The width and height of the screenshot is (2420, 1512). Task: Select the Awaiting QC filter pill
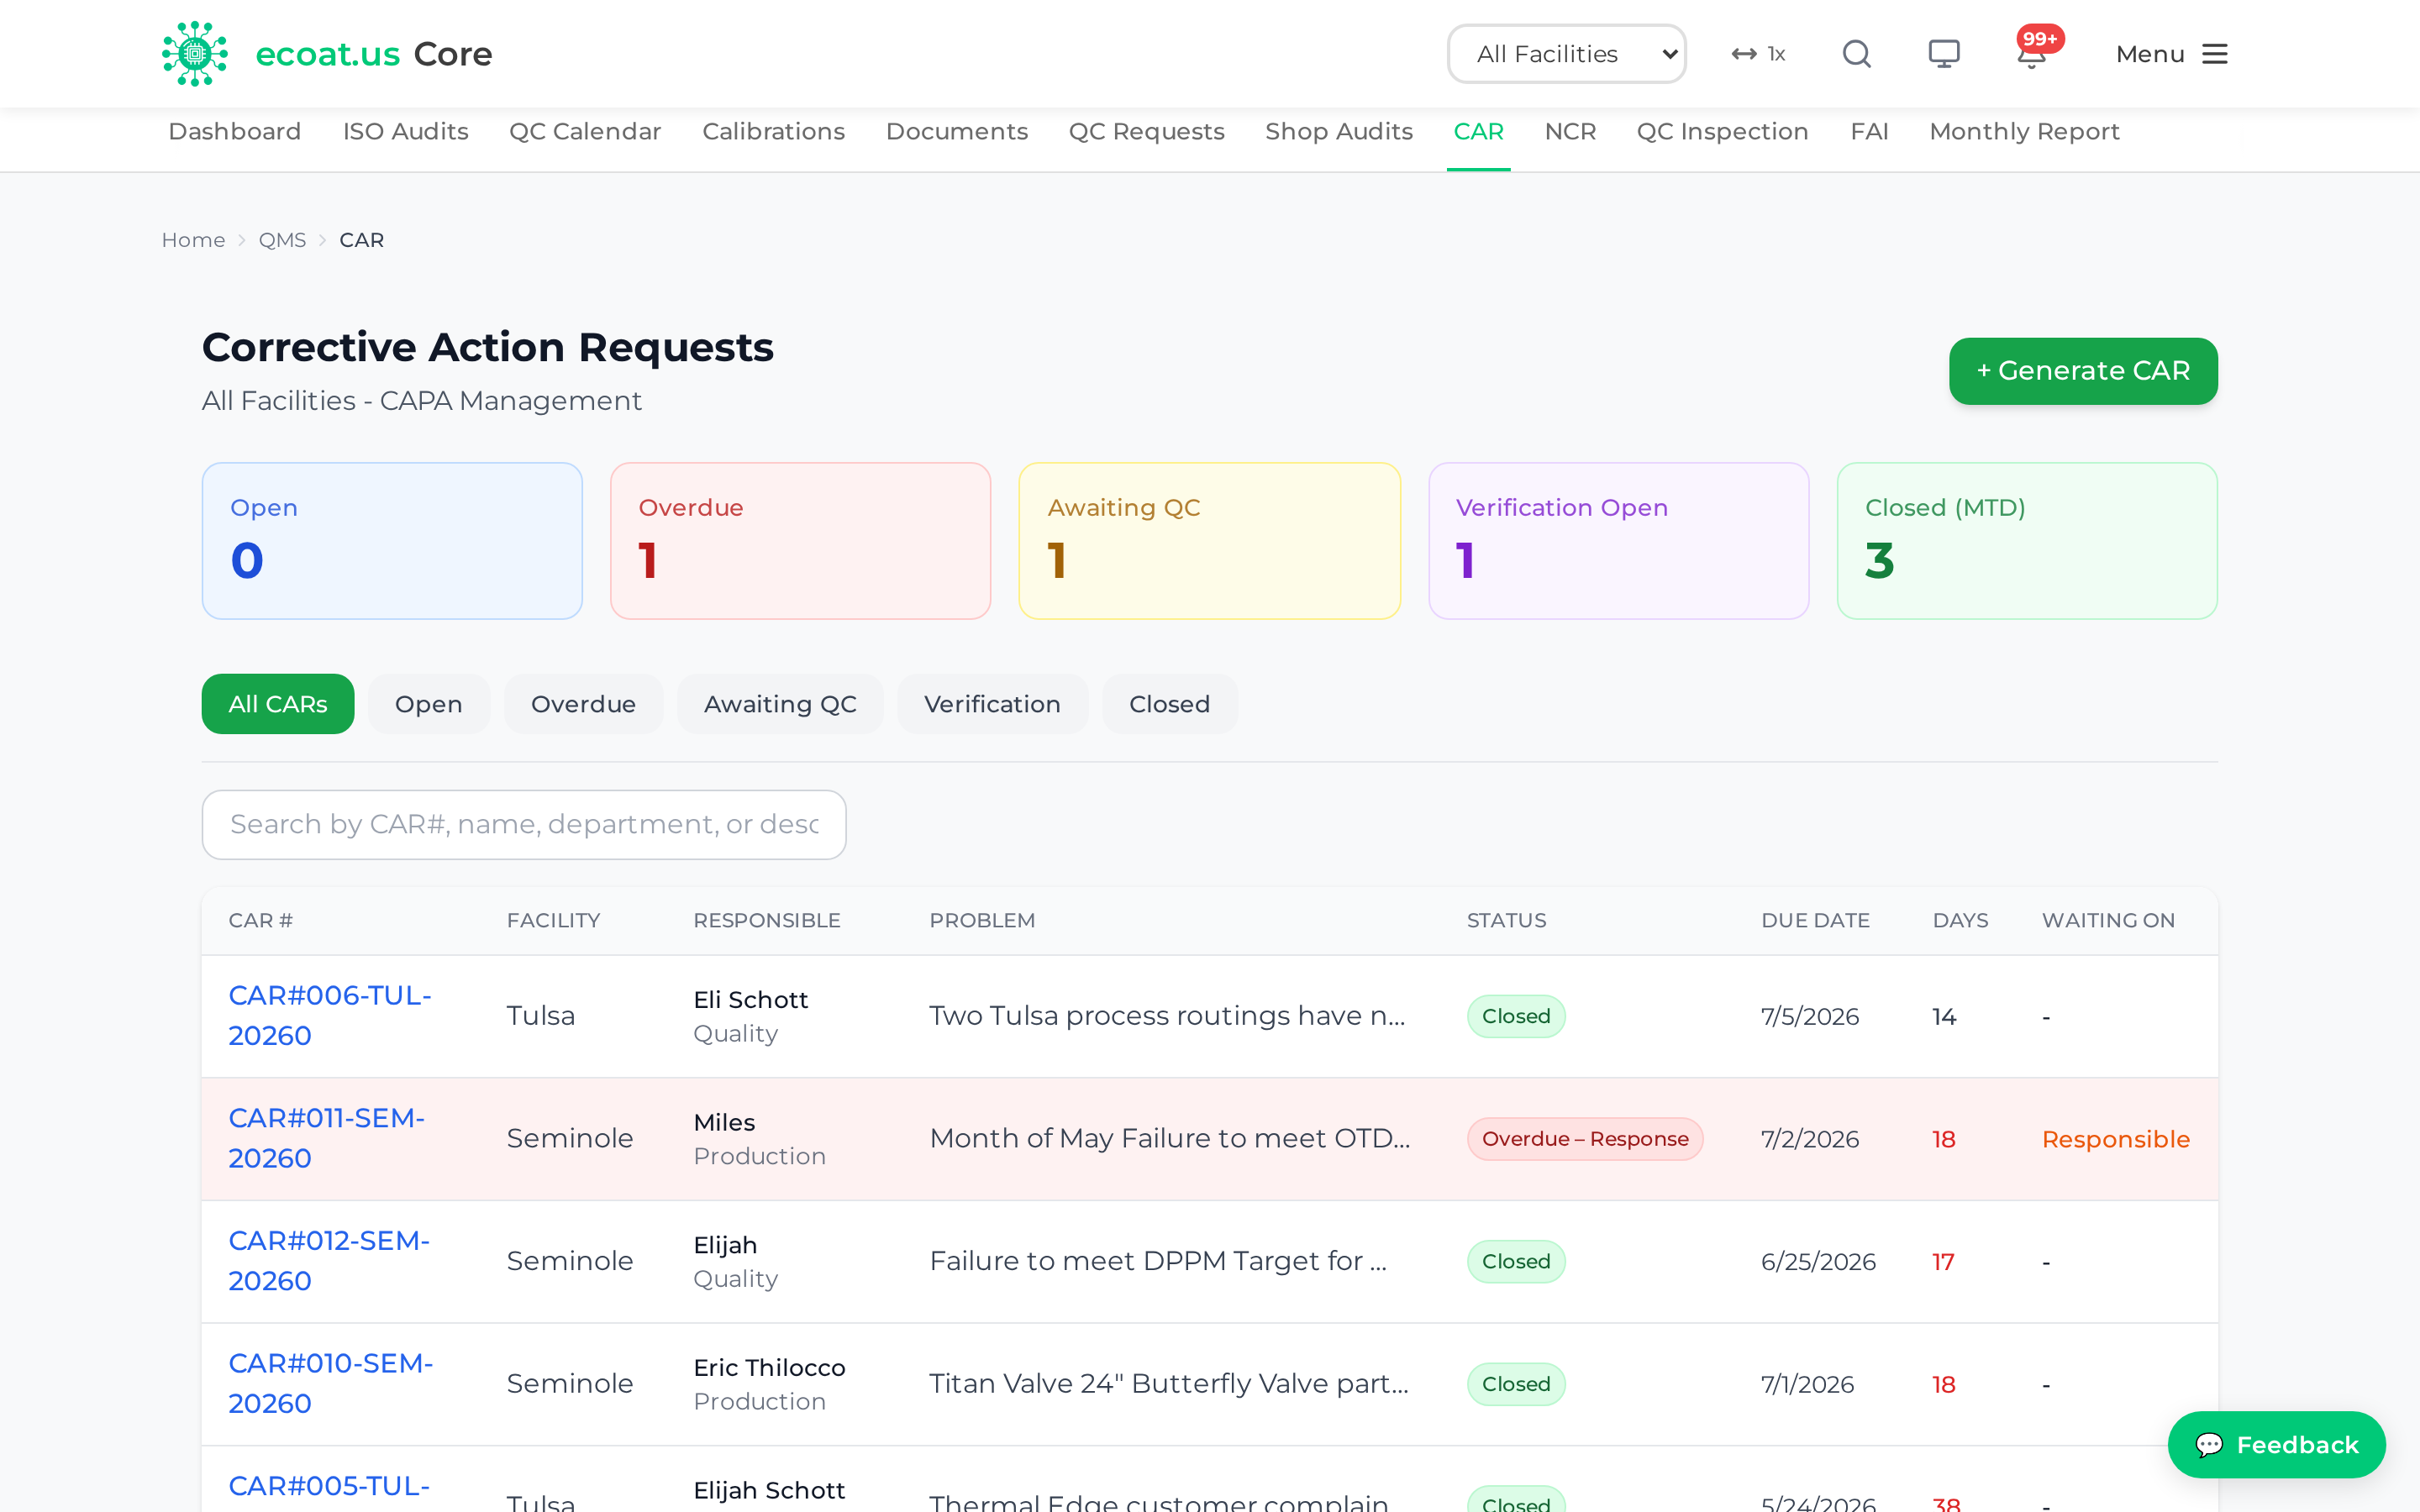(x=780, y=704)
